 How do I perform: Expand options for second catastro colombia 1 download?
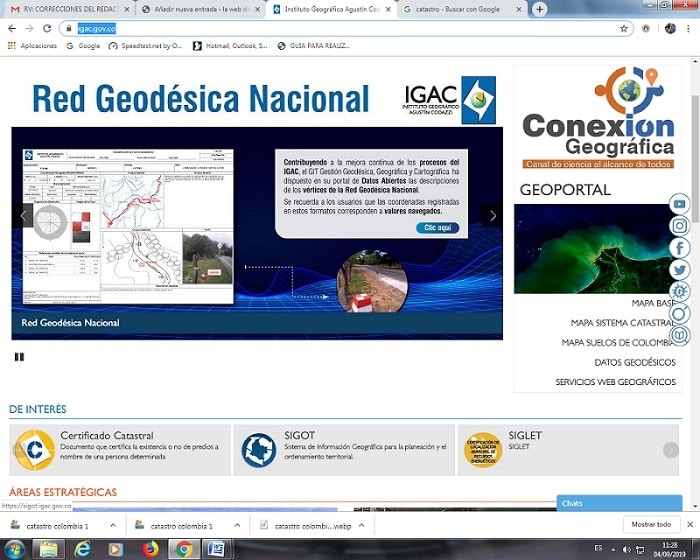237,526
